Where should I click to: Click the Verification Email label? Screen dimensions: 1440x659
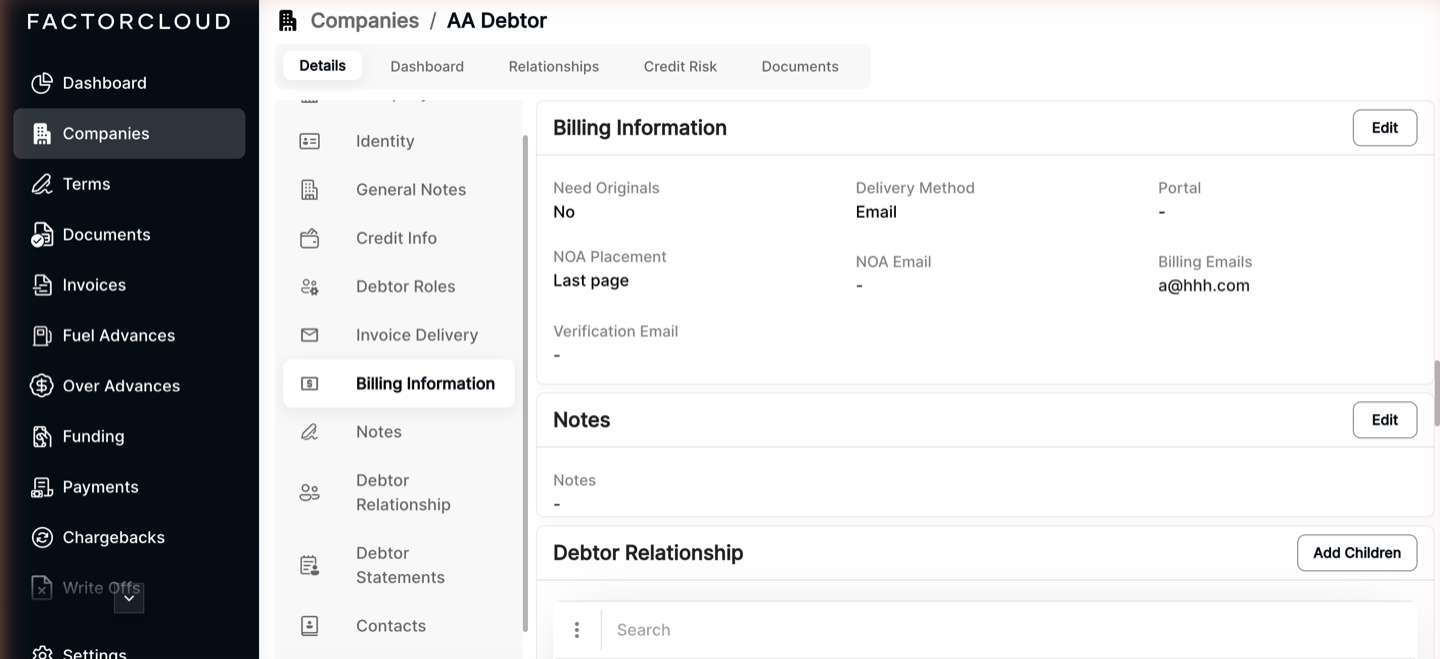[x=616, y=331]
